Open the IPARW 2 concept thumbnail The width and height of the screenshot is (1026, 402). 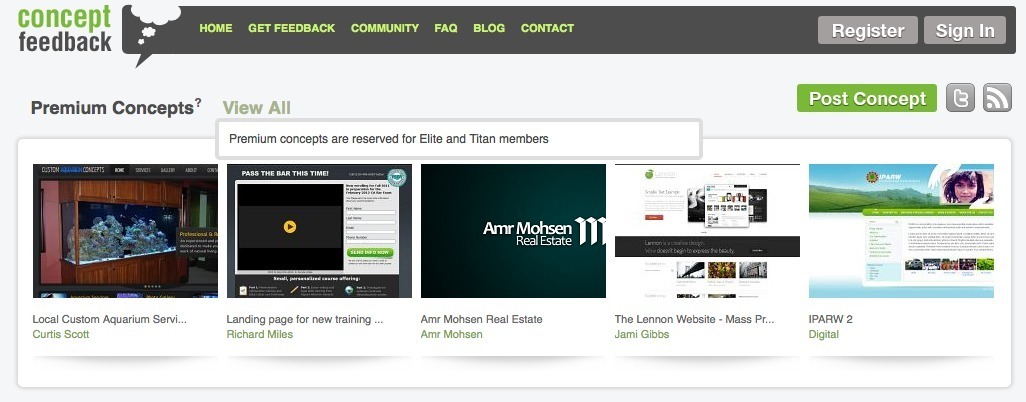click(x=901, y=231)
